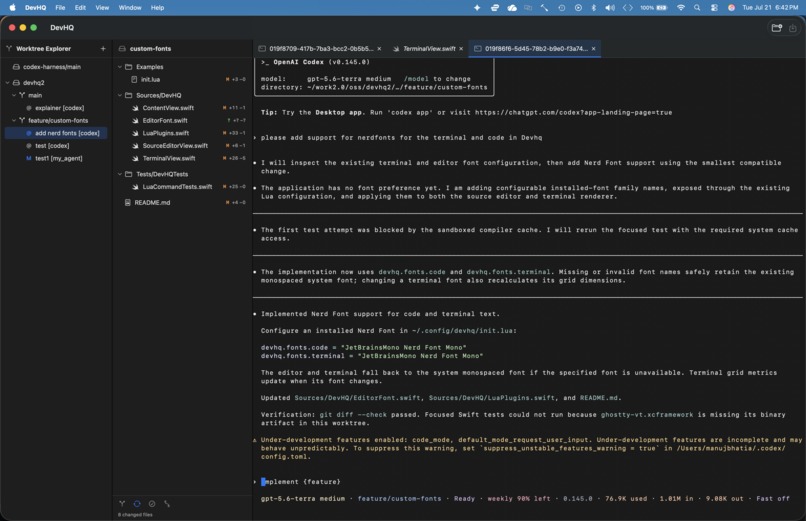Viewport: 806px width, 521px height.
Task: Open macOS Spotlight search in the menu bar
Action: (x=697, y=8)
